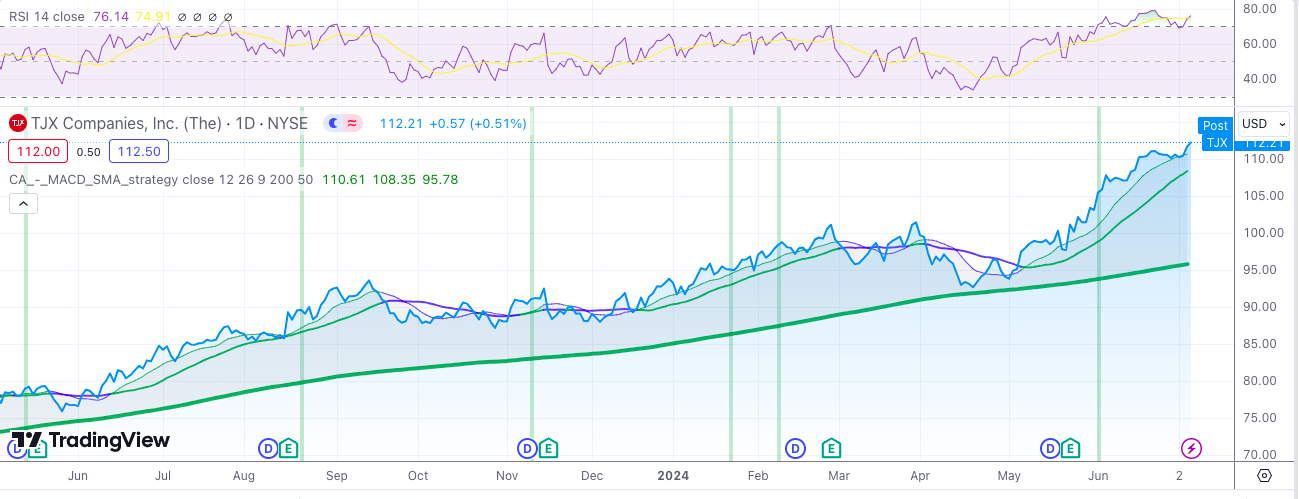Click the Dec label on the time axis
Viewport: 1299px width, 499px height.
tap(591, 476)
